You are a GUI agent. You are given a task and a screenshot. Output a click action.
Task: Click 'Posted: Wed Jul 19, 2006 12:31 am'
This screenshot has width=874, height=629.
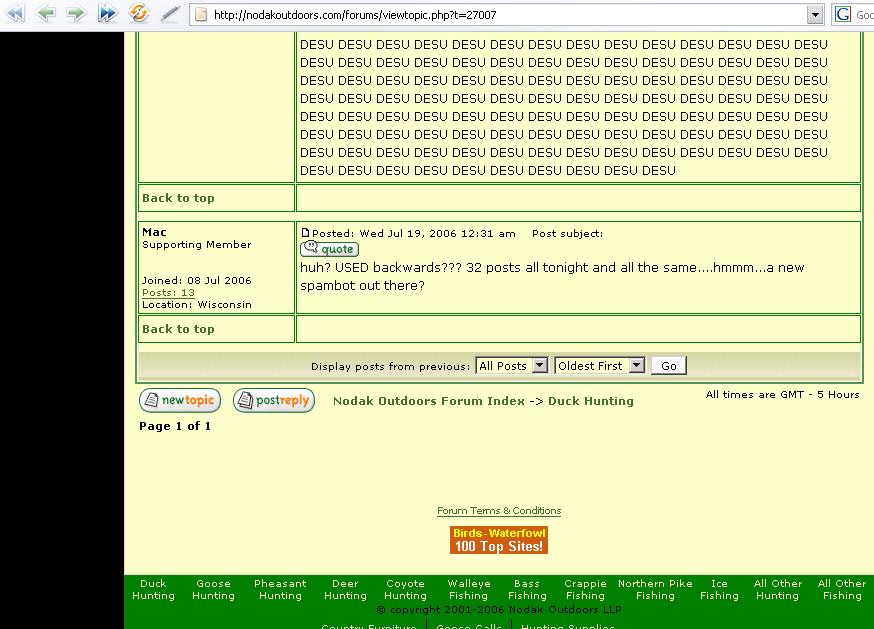[x=414, y=234]
